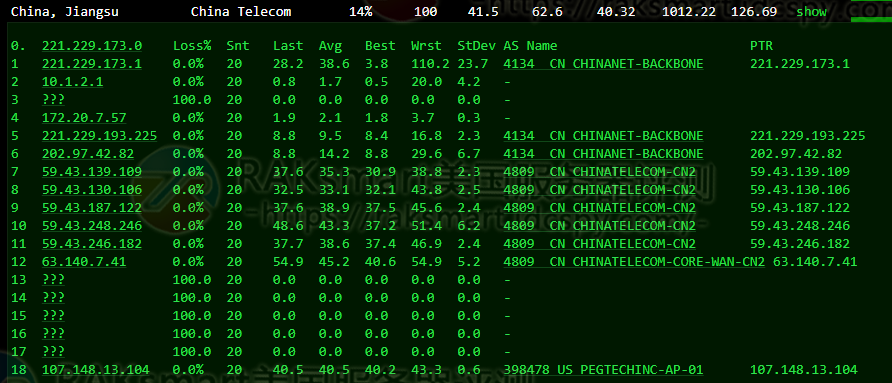Viewport: 892px width, 383px height.
Task: Click the ??? link in hop 3
Action: [x=53, y=100]
